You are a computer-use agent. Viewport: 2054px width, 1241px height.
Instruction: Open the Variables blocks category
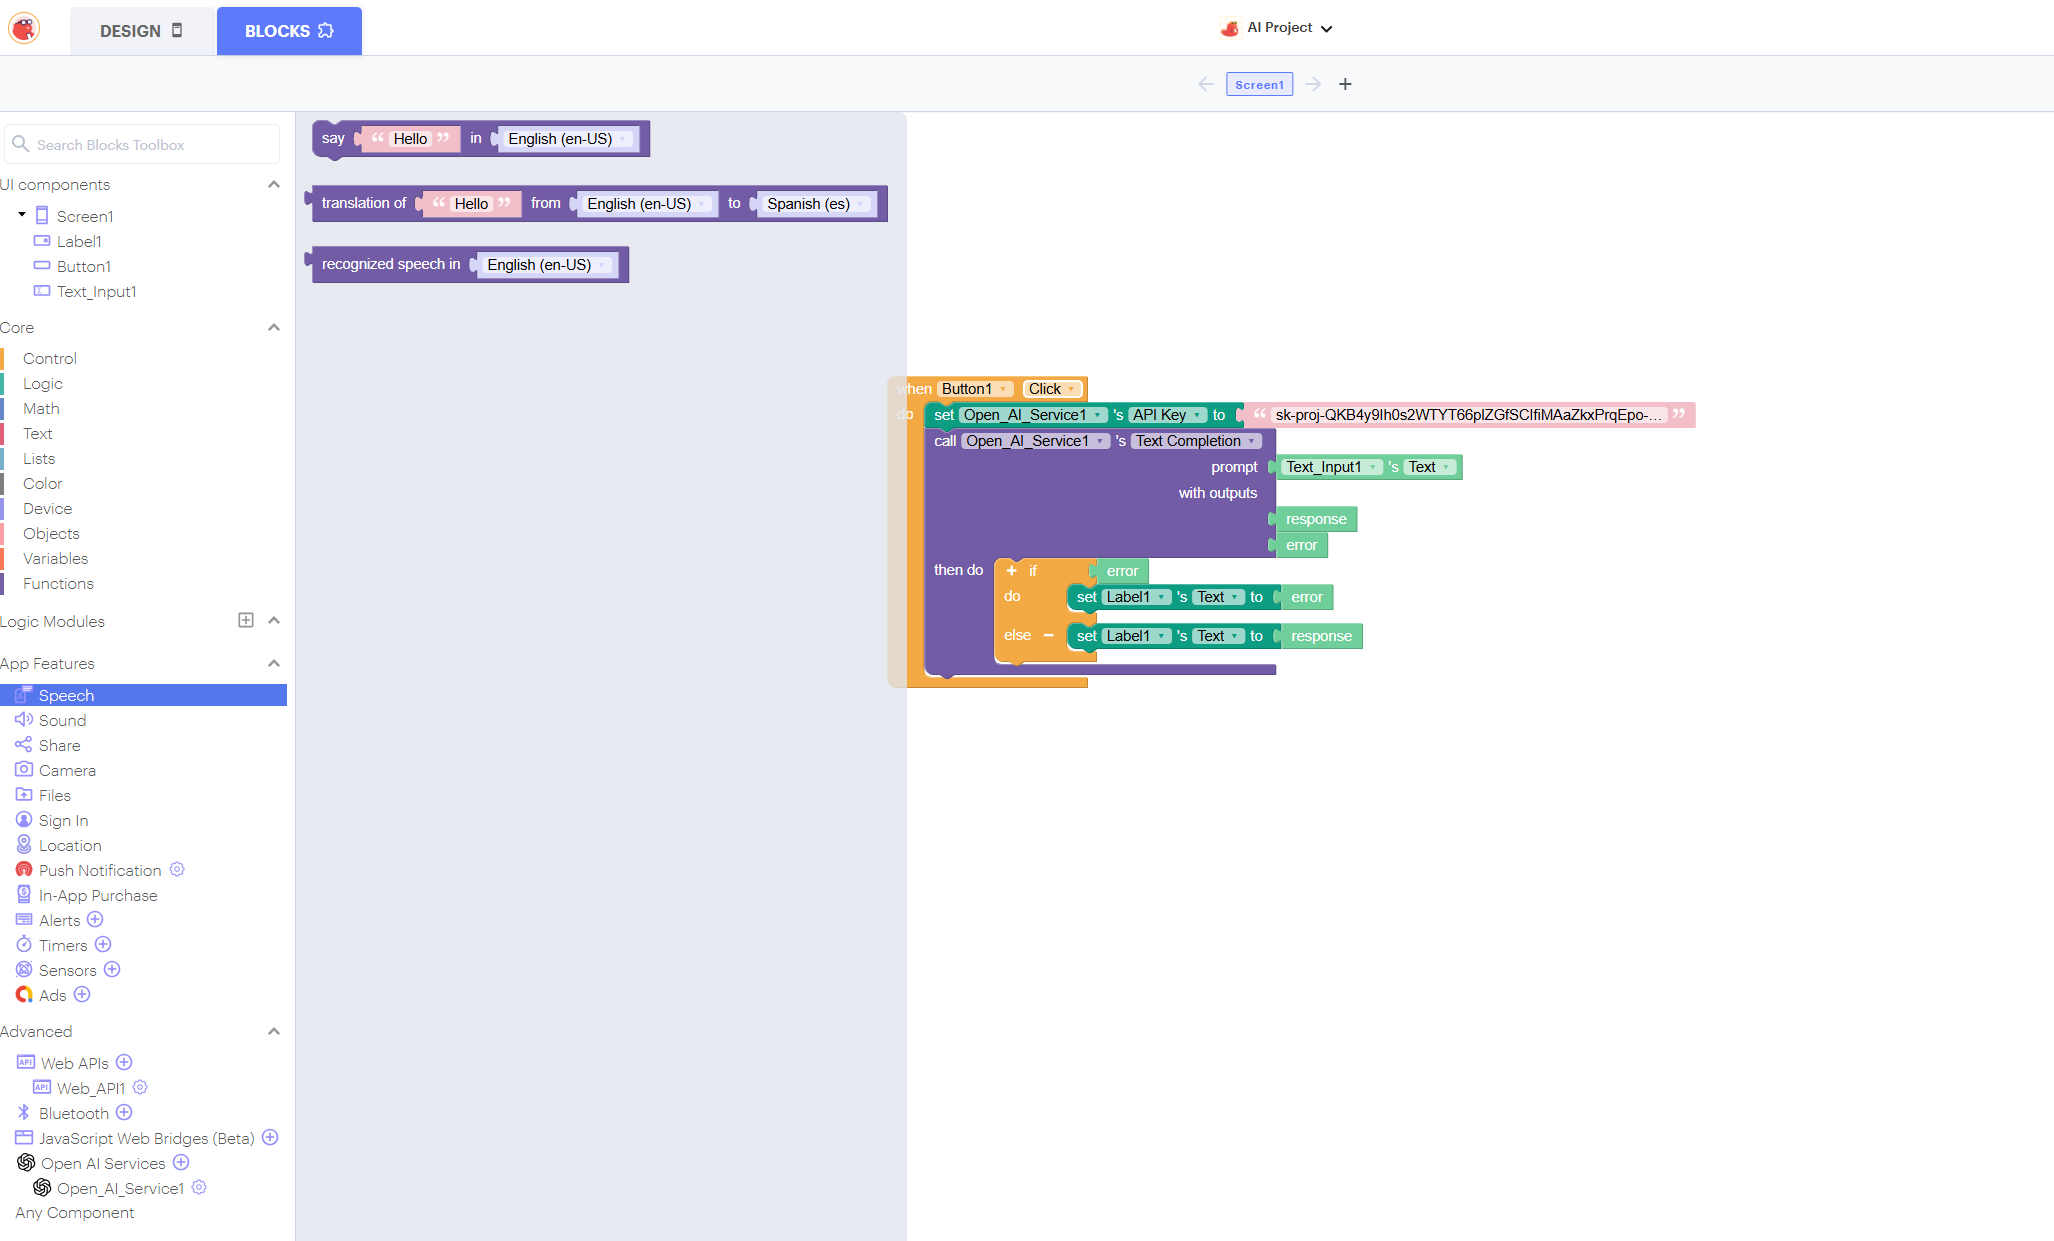coord(56,558)
